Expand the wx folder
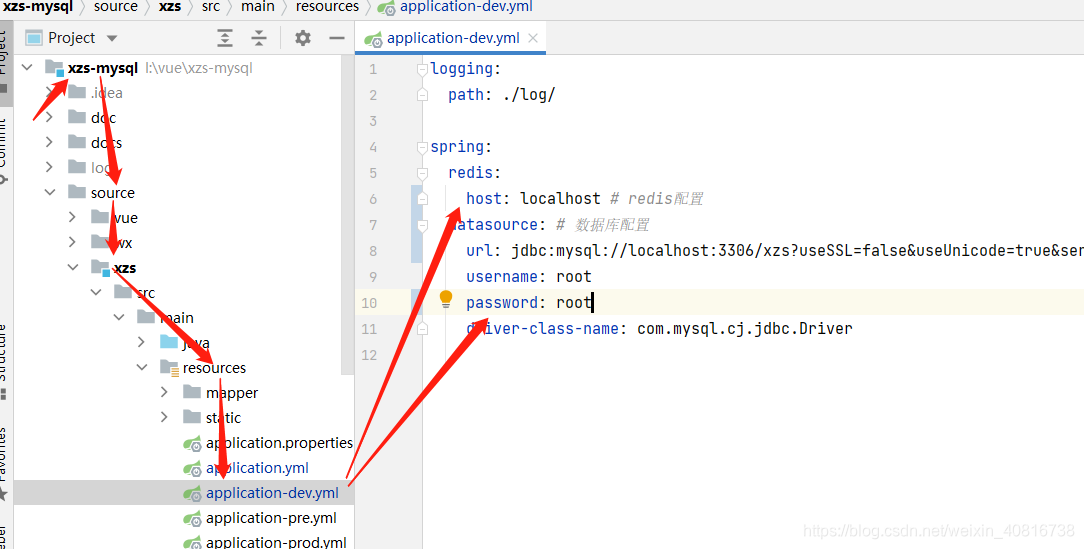Viewport: 1084px width, 549px height. (x=73, y=242)
